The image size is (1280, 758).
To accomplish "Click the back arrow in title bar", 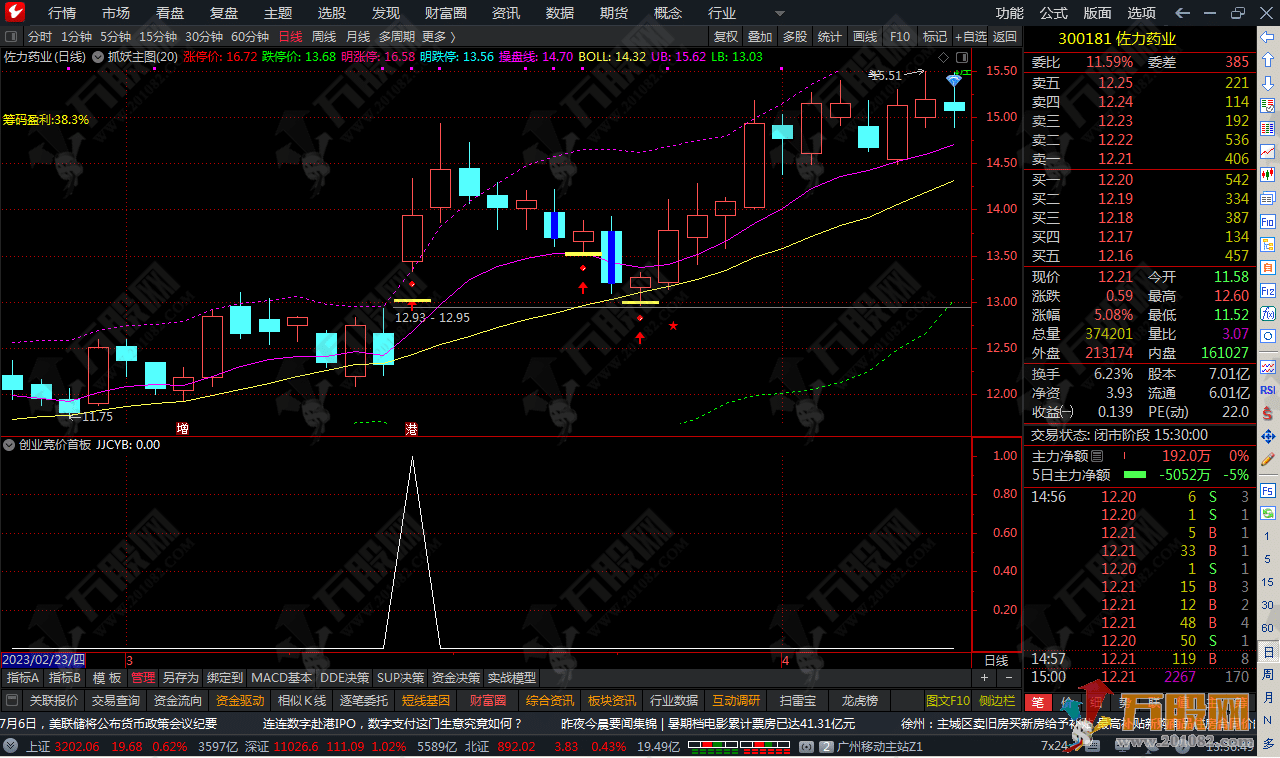I will click(1183, 13).
